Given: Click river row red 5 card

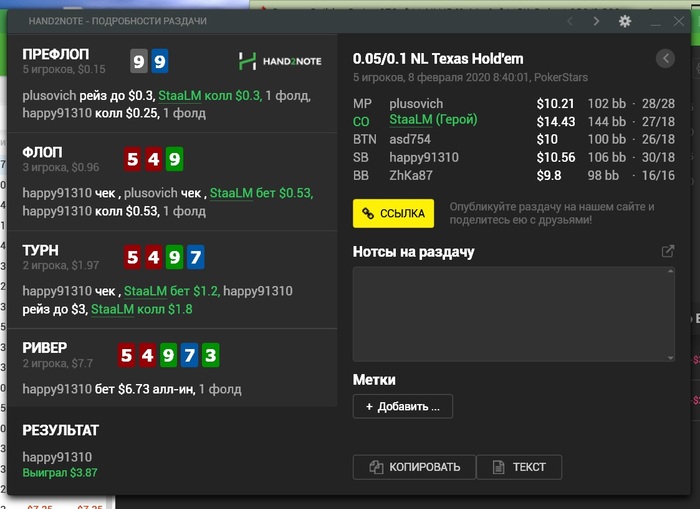Looking at the screenshot, I should (126, 355).
